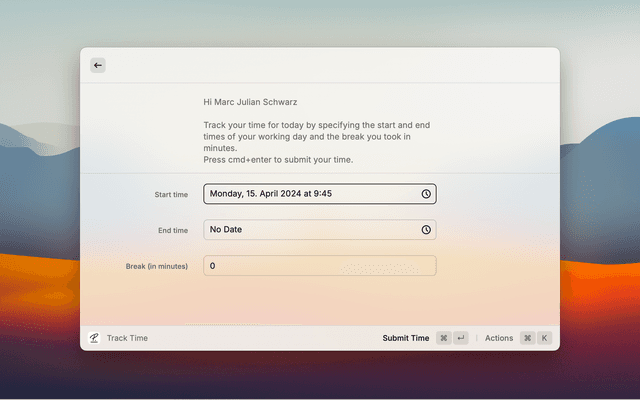Screen dimensions: 640x400
Task: Click the K key icon next to Actions
Action: coord(544,338)
